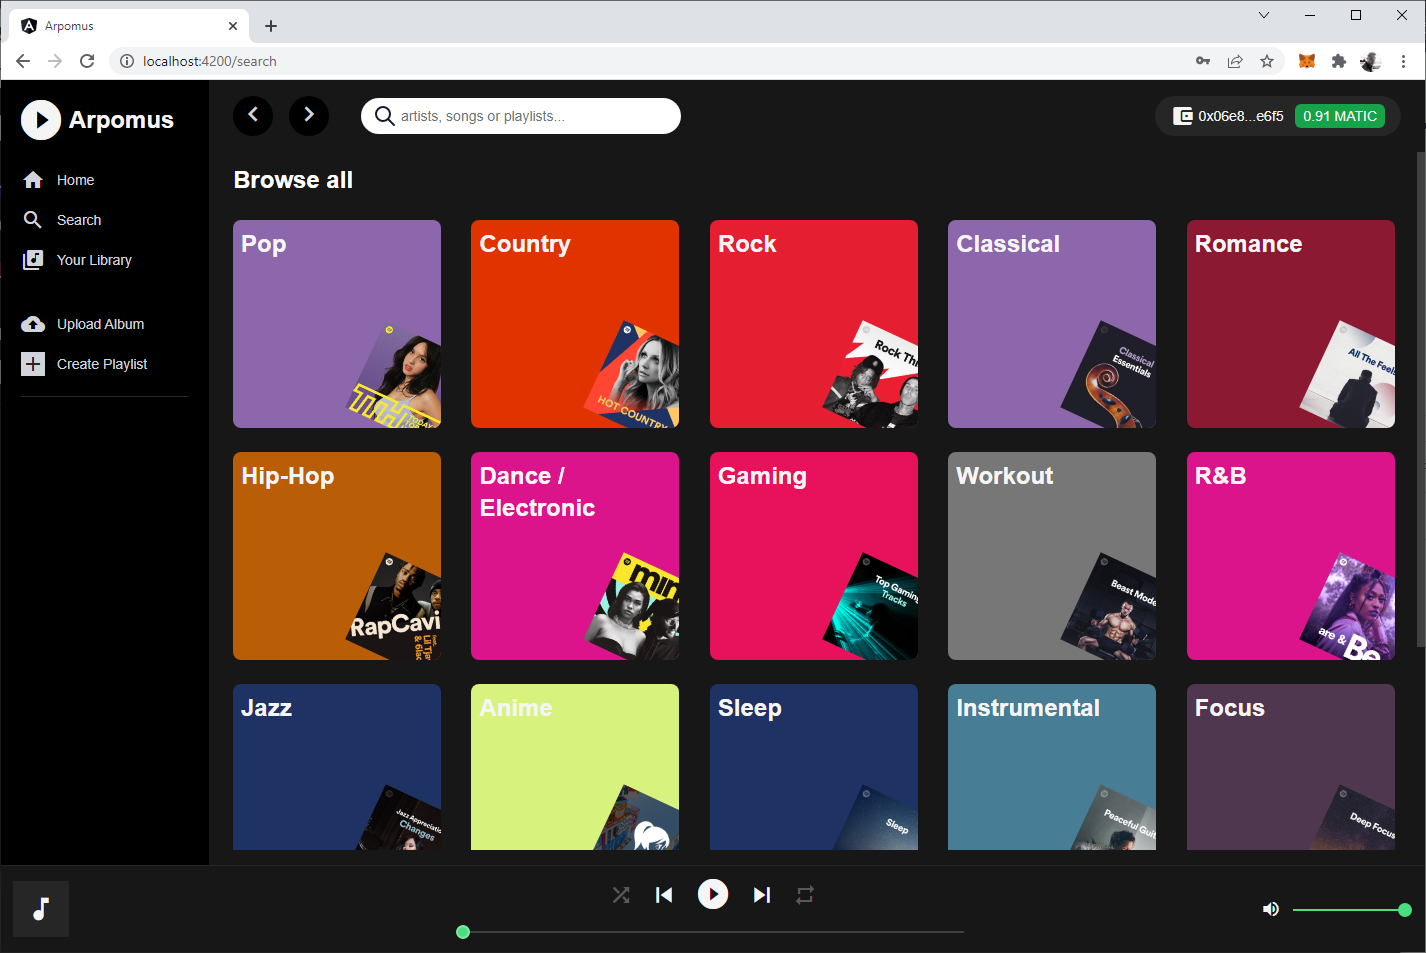The height and width of the screenshot is (953, 1426).
Task: Open the browser Extensions puzzle icon
Action: point(1339,61)
